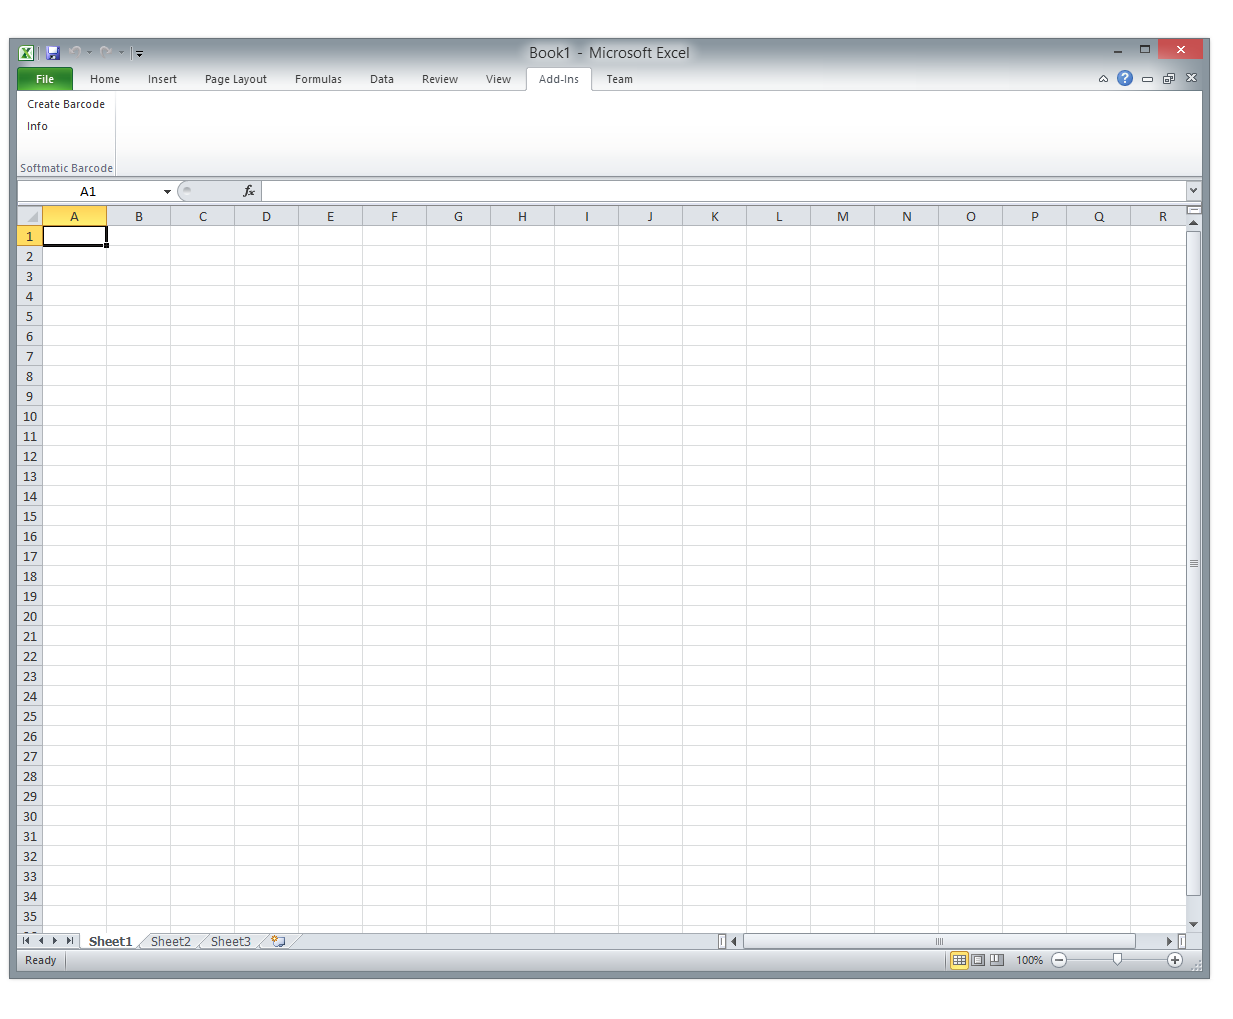
Task: Open the Formulas ribbon tab
Action: coord(318,79)
